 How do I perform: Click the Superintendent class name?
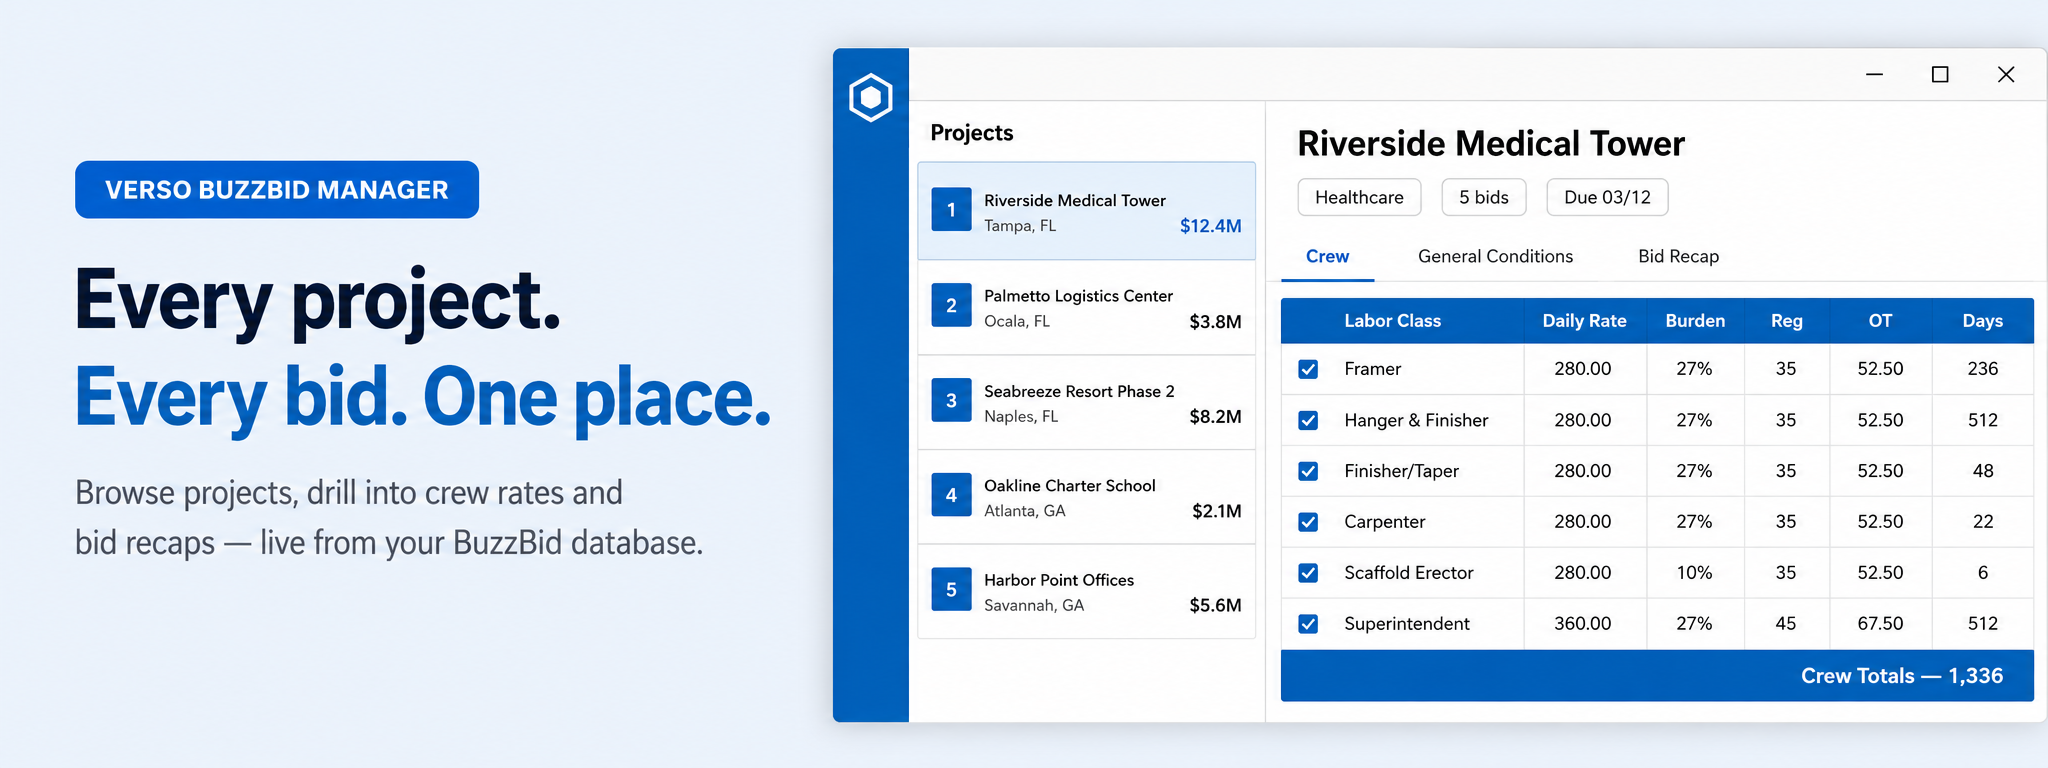tap(1406, 624)
